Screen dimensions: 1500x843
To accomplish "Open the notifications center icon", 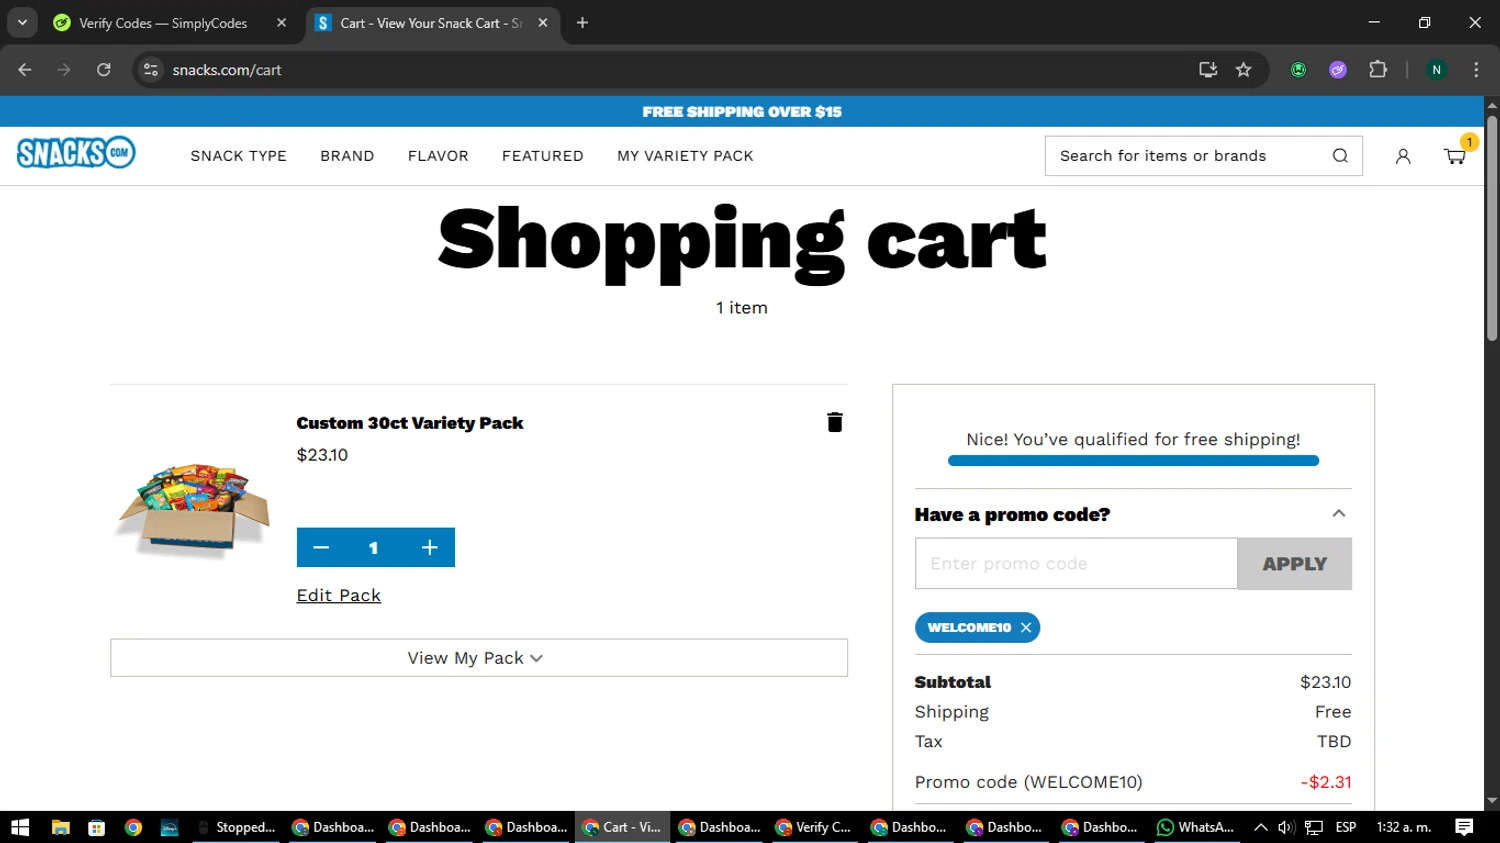I will pyautogui.click(x=1464, y=827).
